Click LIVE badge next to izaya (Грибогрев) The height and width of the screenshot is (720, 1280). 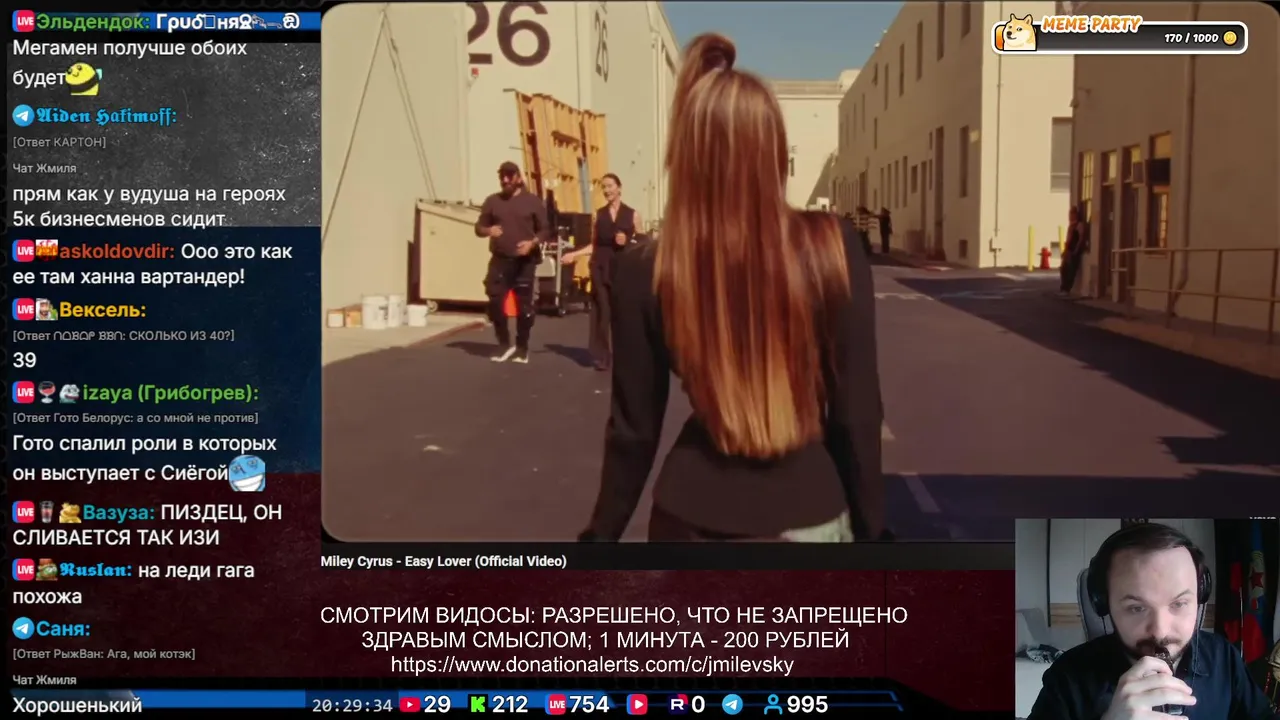tap(23, 393)
